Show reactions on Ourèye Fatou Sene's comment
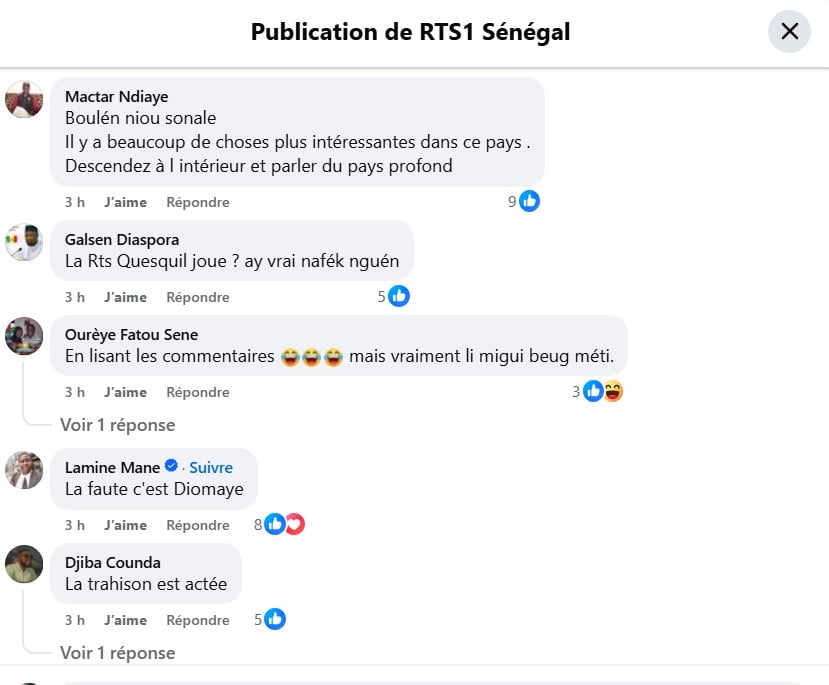 tap(602, 391)
